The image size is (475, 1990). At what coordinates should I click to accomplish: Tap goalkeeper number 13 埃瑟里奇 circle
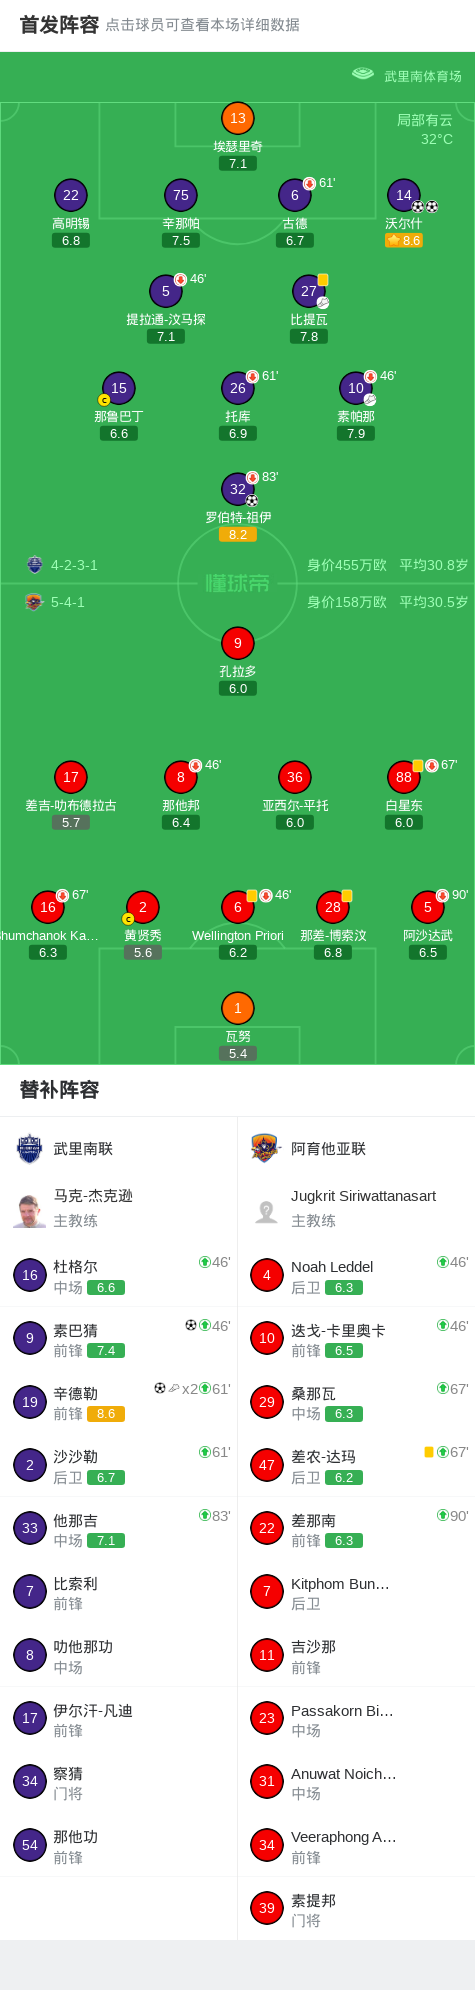(x=238, y=118)
